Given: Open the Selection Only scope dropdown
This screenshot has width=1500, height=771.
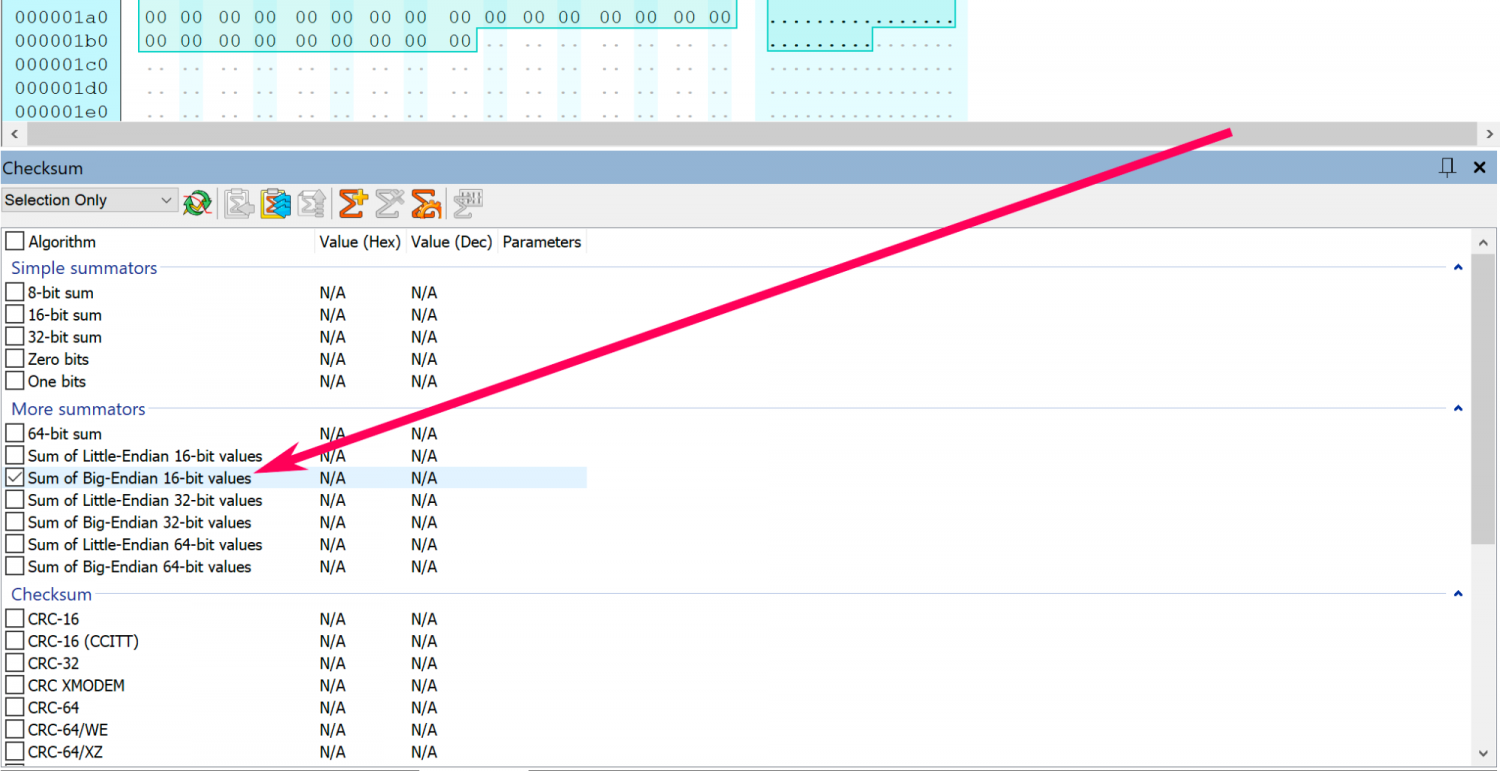Looking at the screenshot, I should pos(90,200).
